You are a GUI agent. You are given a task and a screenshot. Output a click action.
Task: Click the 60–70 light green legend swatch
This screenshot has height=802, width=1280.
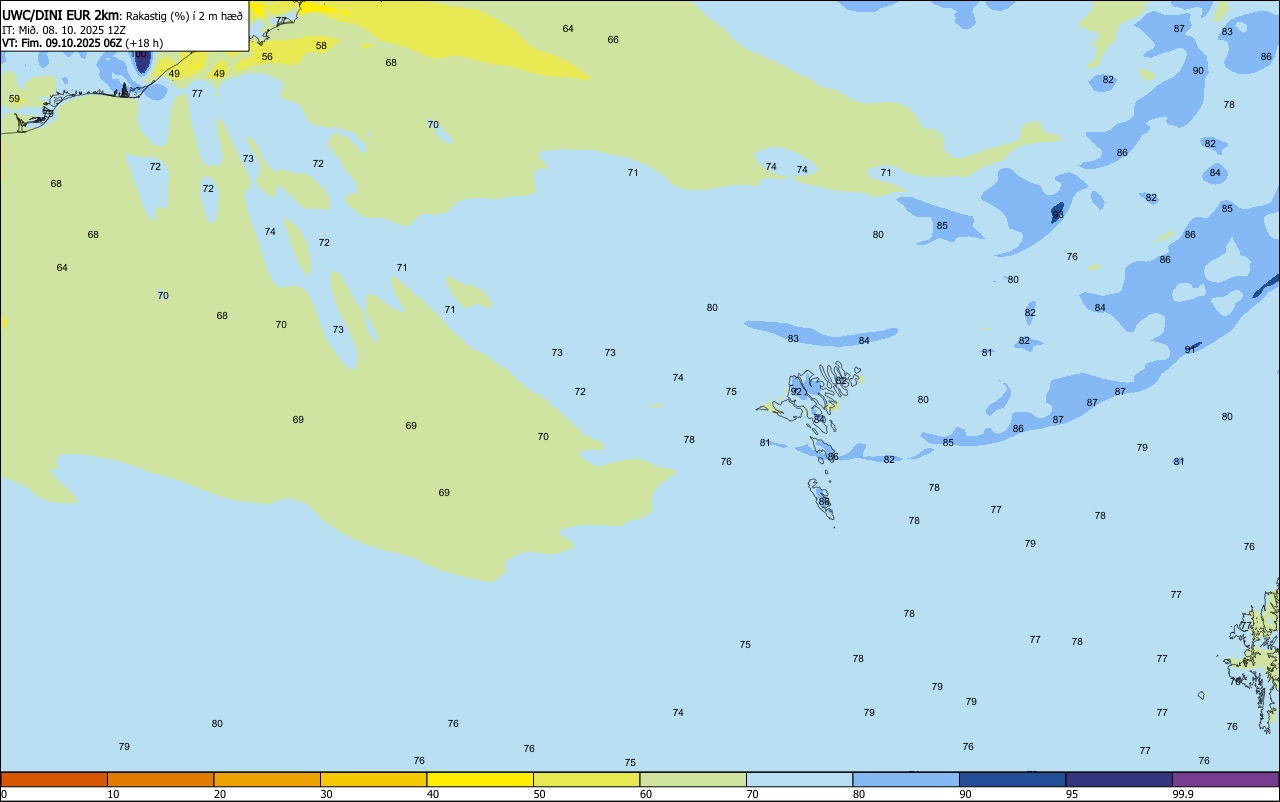[693, 779]
